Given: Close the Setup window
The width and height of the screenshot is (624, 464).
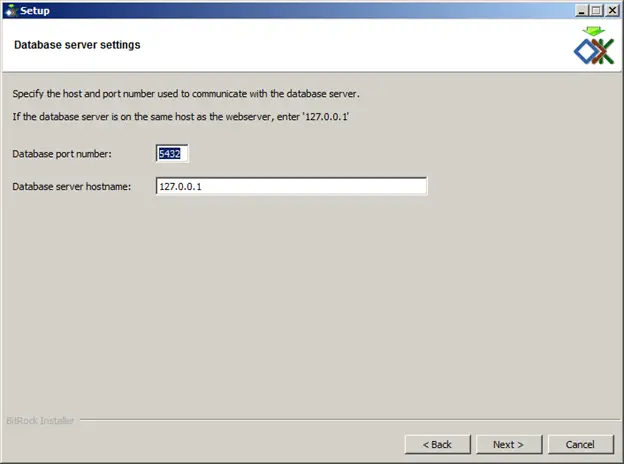Looking at the screenshot, I should [x=612, y=10].
